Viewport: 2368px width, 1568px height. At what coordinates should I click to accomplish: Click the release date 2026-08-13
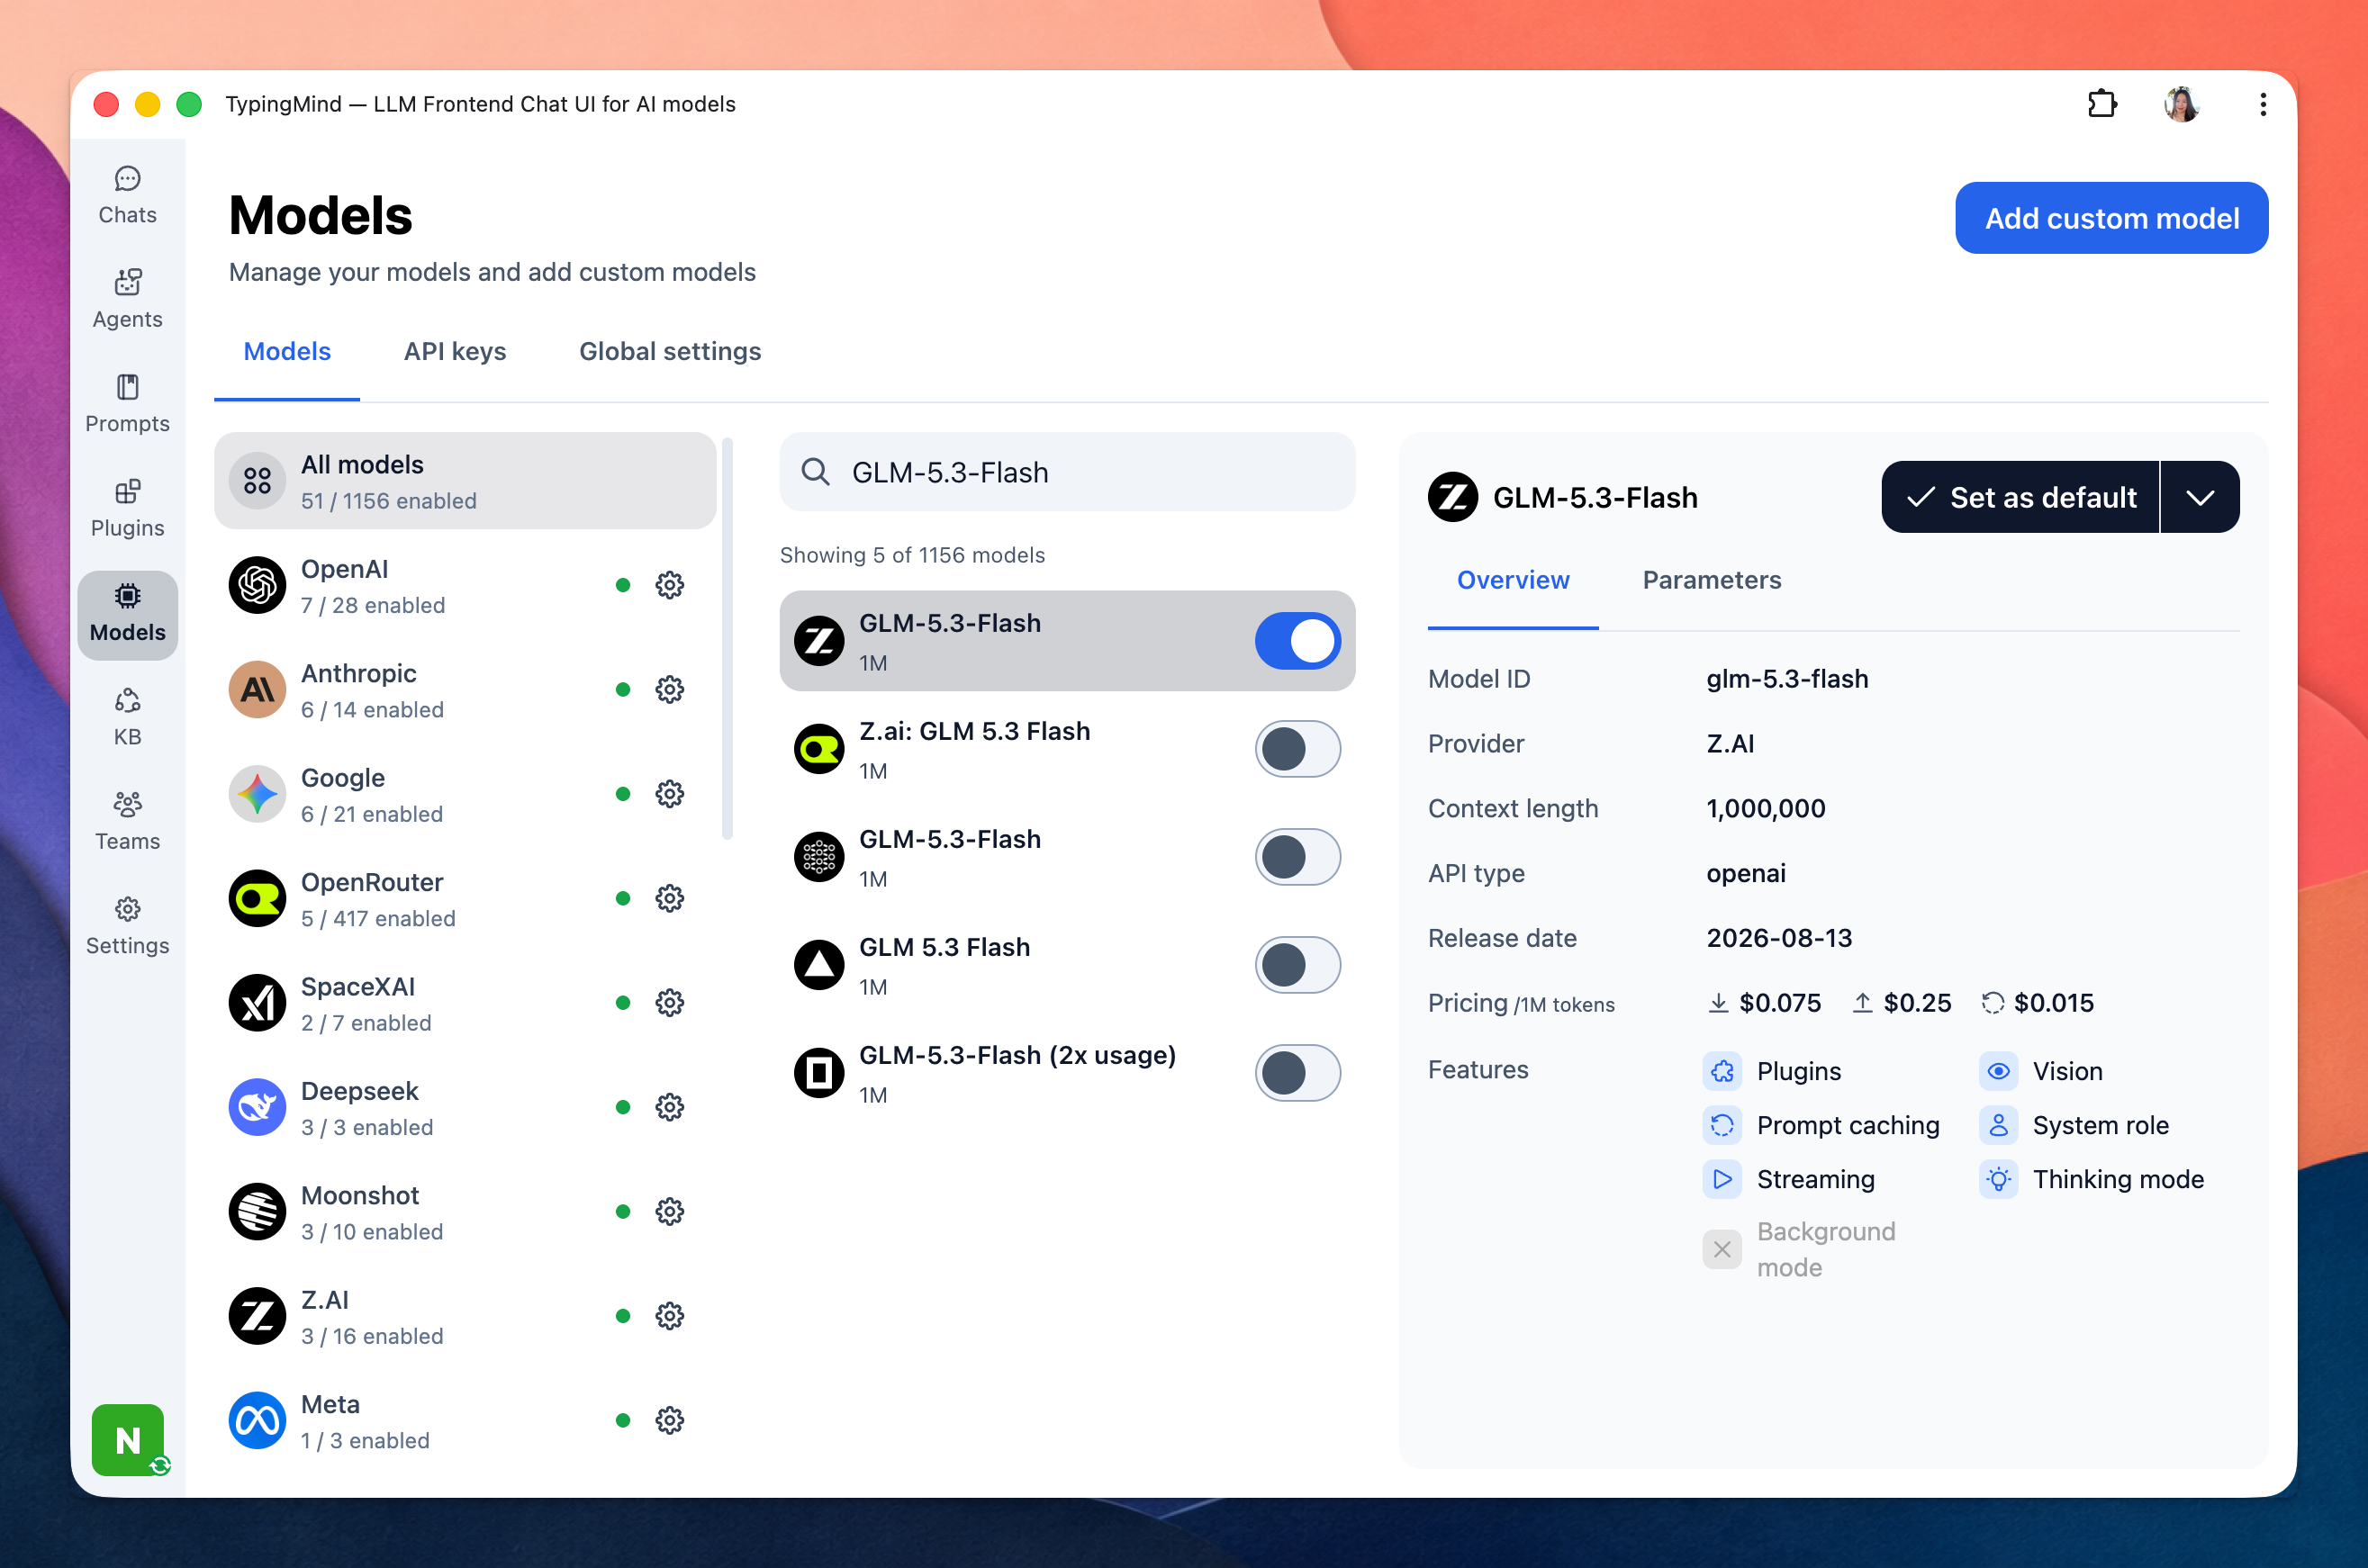[x=1779, y=938]
